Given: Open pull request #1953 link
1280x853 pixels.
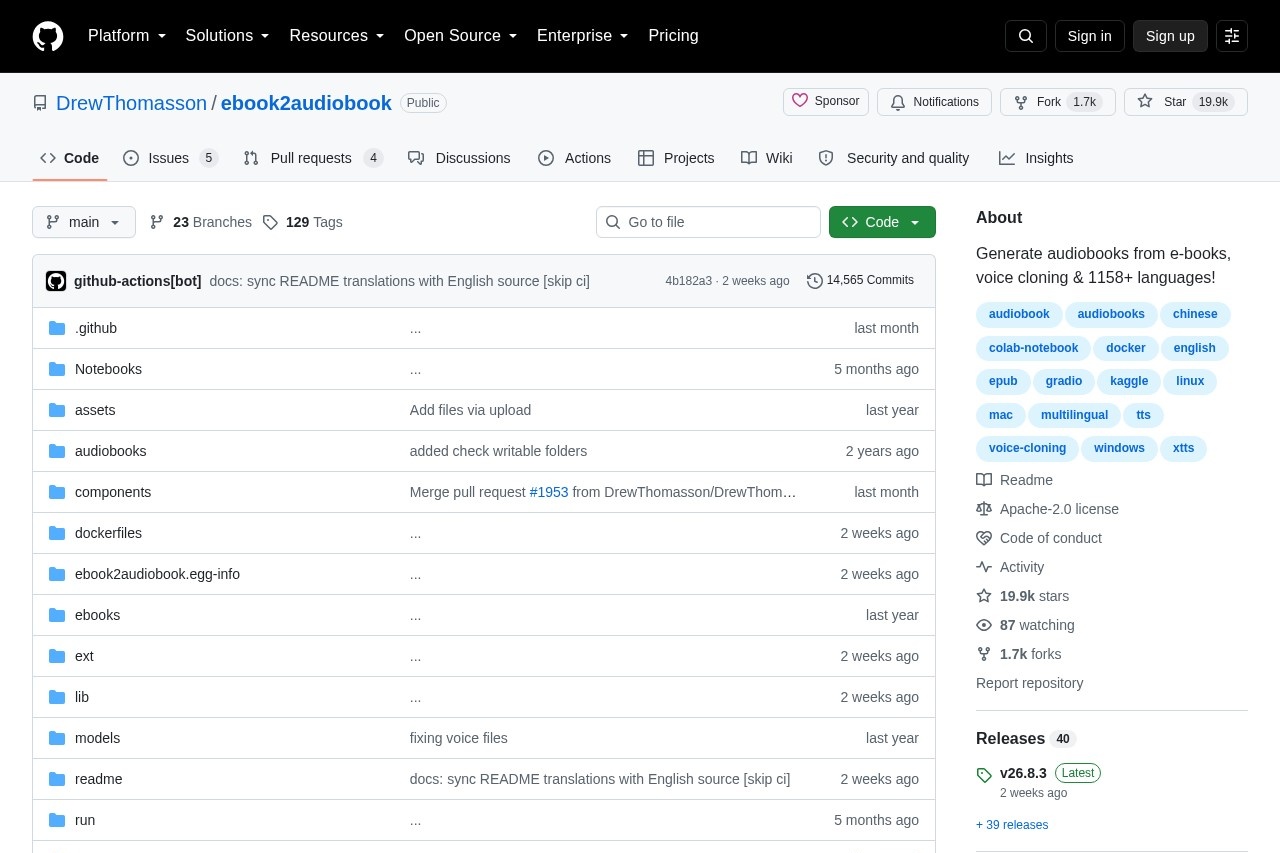Looking at the screenshot, I should [x=549, y=492].
